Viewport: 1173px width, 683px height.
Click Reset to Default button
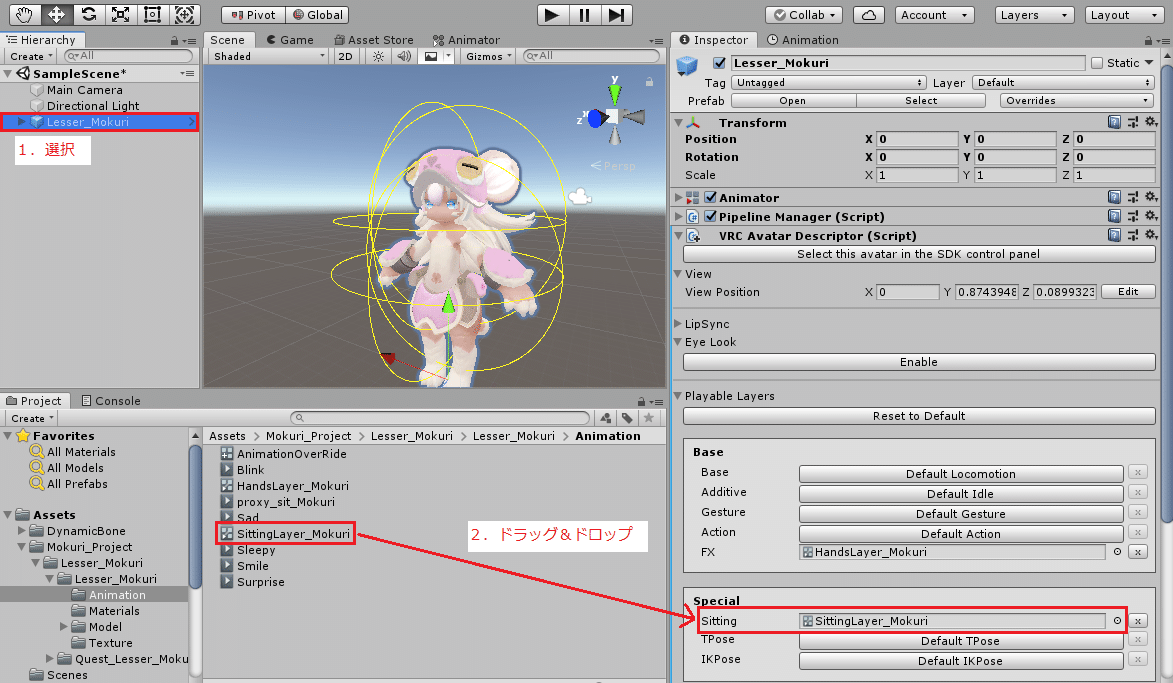[x=919, y=416]
